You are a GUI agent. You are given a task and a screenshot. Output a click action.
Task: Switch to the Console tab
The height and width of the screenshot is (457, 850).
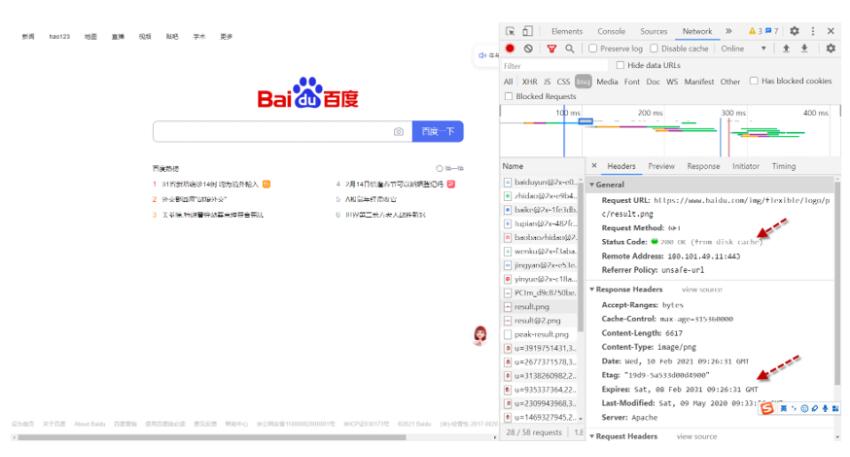(611, 31)
